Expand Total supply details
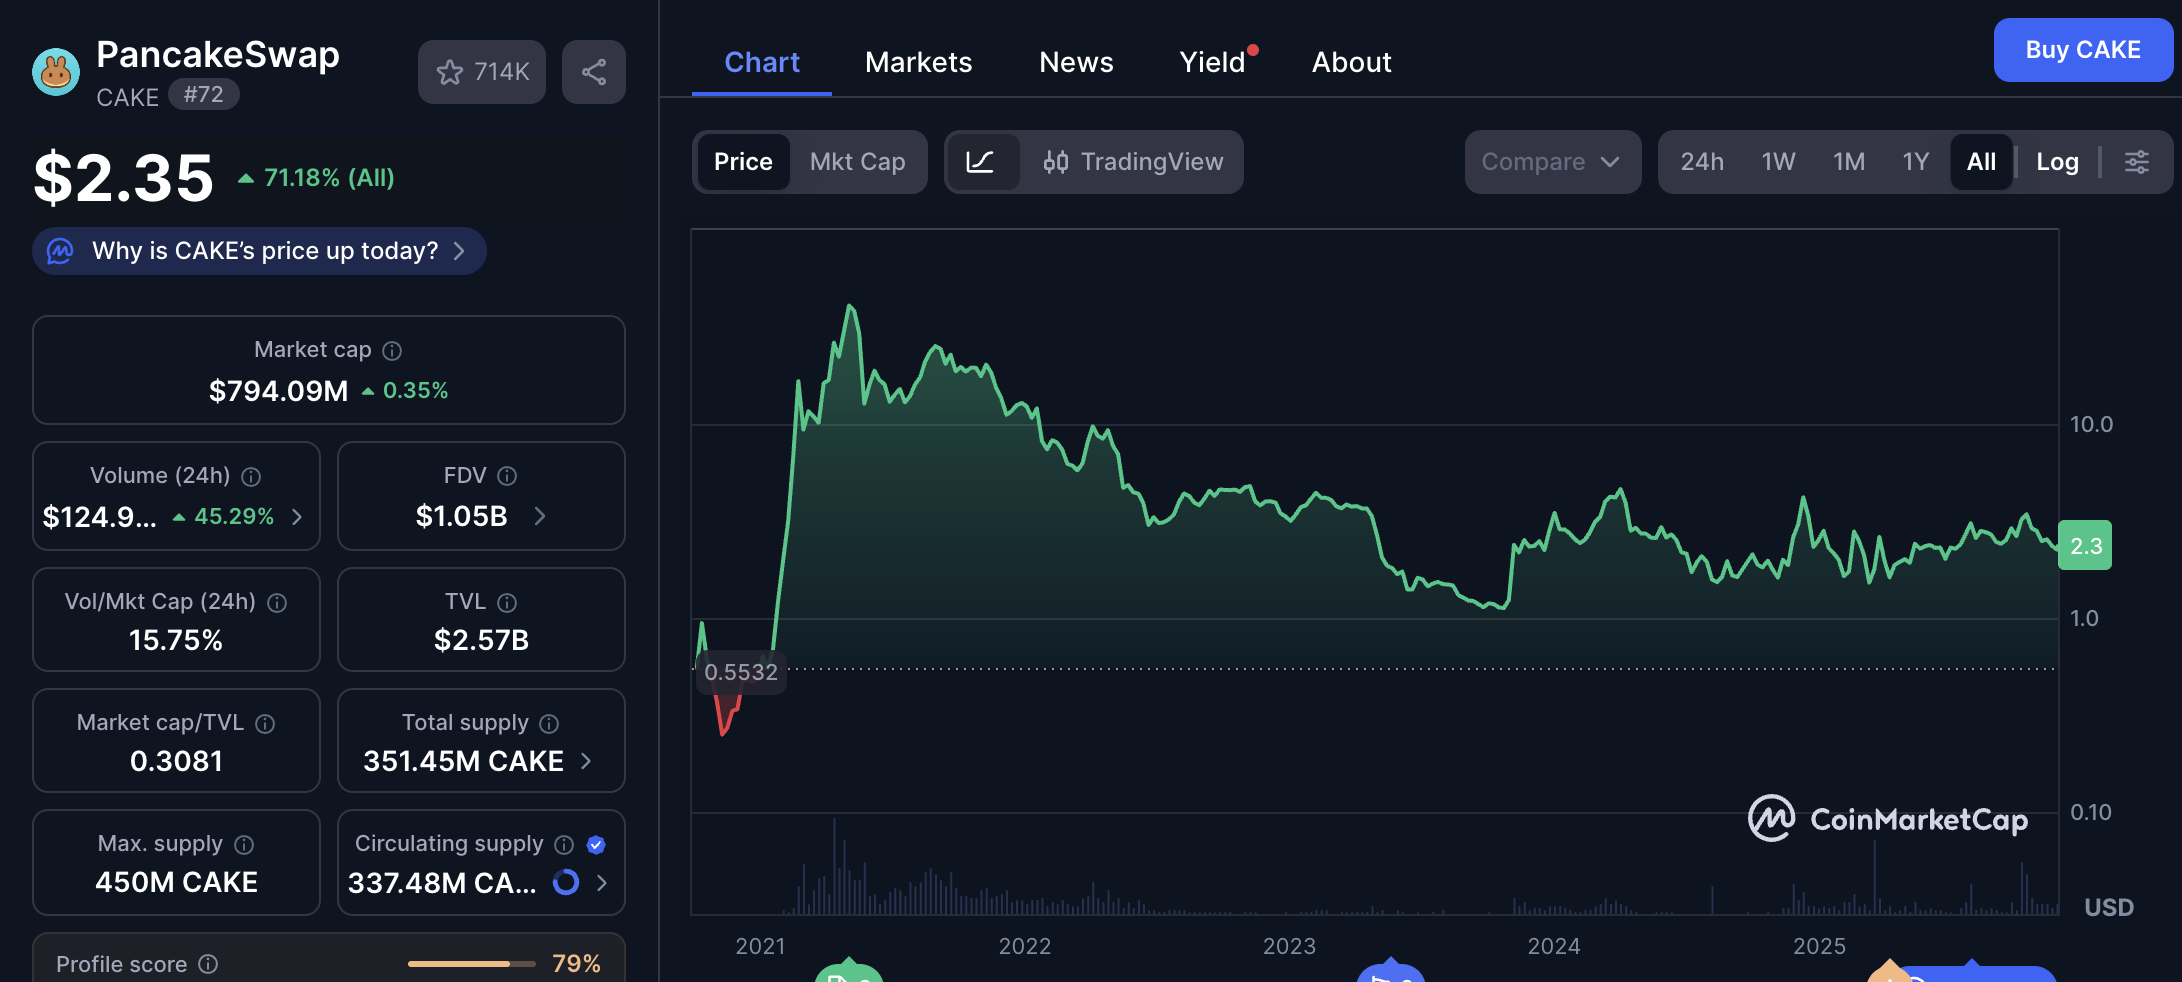Image resolution: width=2182 pixels, height=982 pixels. point(585,761)
